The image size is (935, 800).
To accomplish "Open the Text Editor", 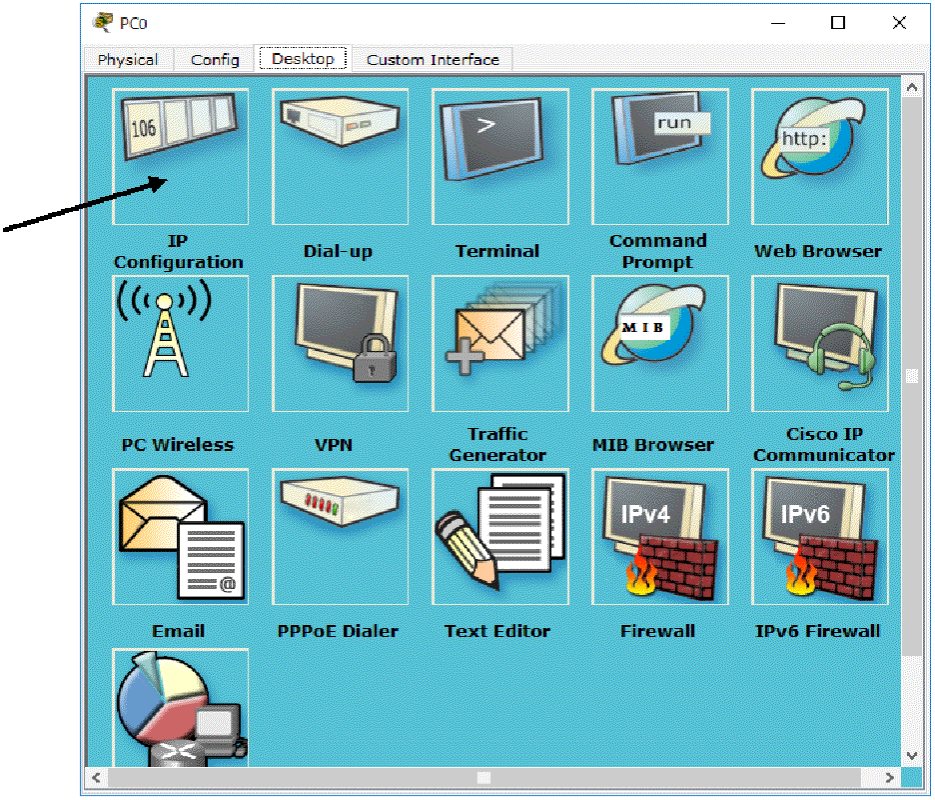I will click(500, 537).
